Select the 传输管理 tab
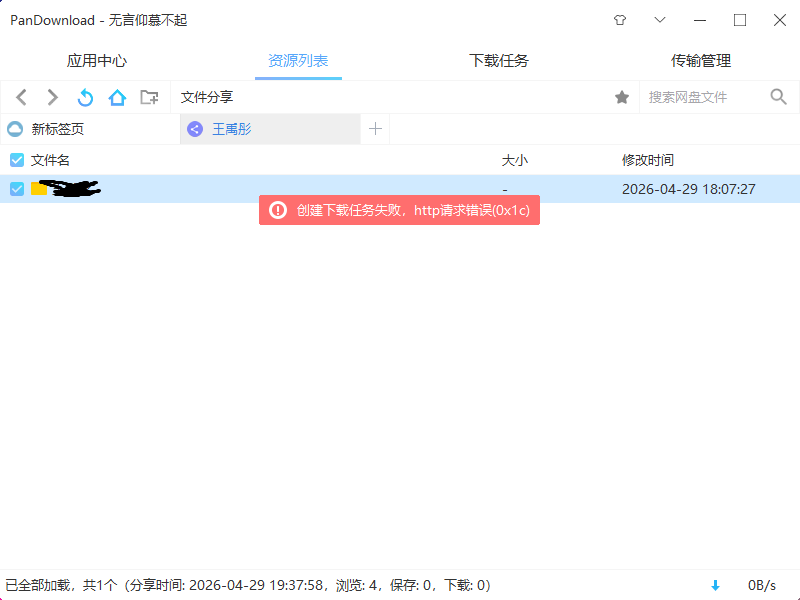 point(701,61)
